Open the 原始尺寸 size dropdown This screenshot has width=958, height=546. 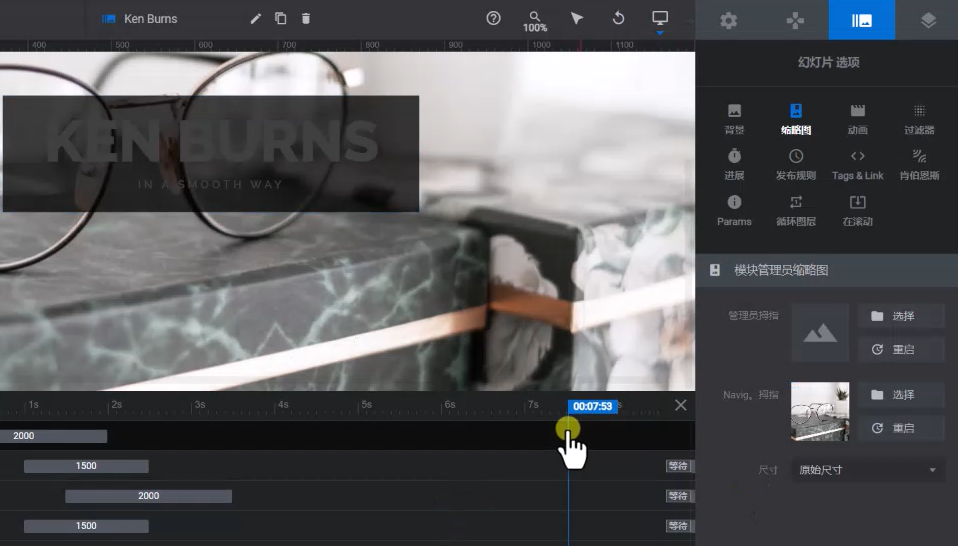point(868,470)
